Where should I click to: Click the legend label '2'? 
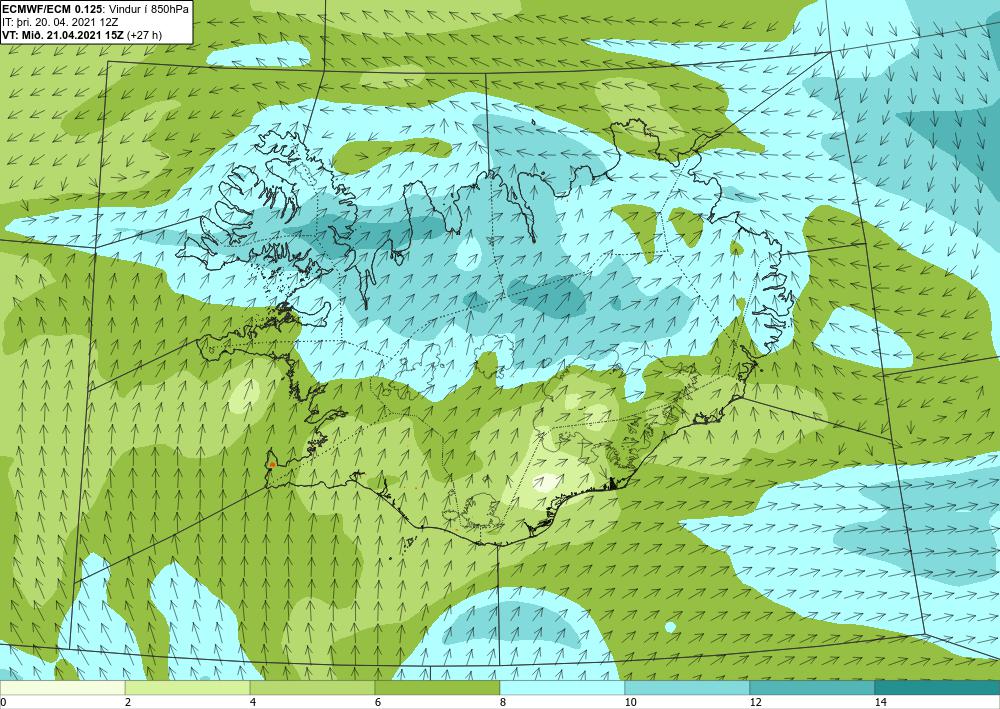[x=128, y=702]
